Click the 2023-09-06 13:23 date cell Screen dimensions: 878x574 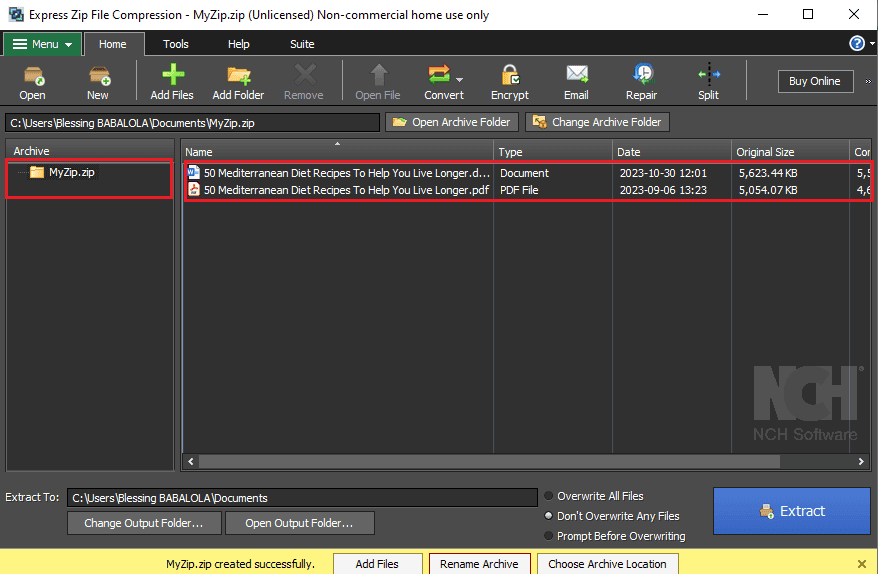pyautogui.click(x=663, y=190)
